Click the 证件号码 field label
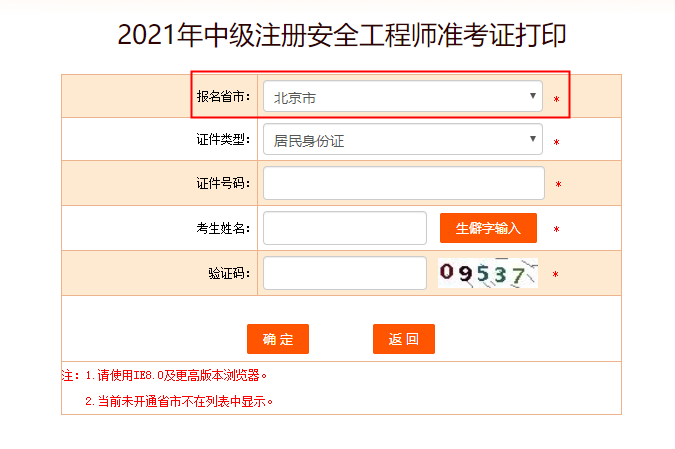Screen dimensions: 675x449 [x=224, y=184]
